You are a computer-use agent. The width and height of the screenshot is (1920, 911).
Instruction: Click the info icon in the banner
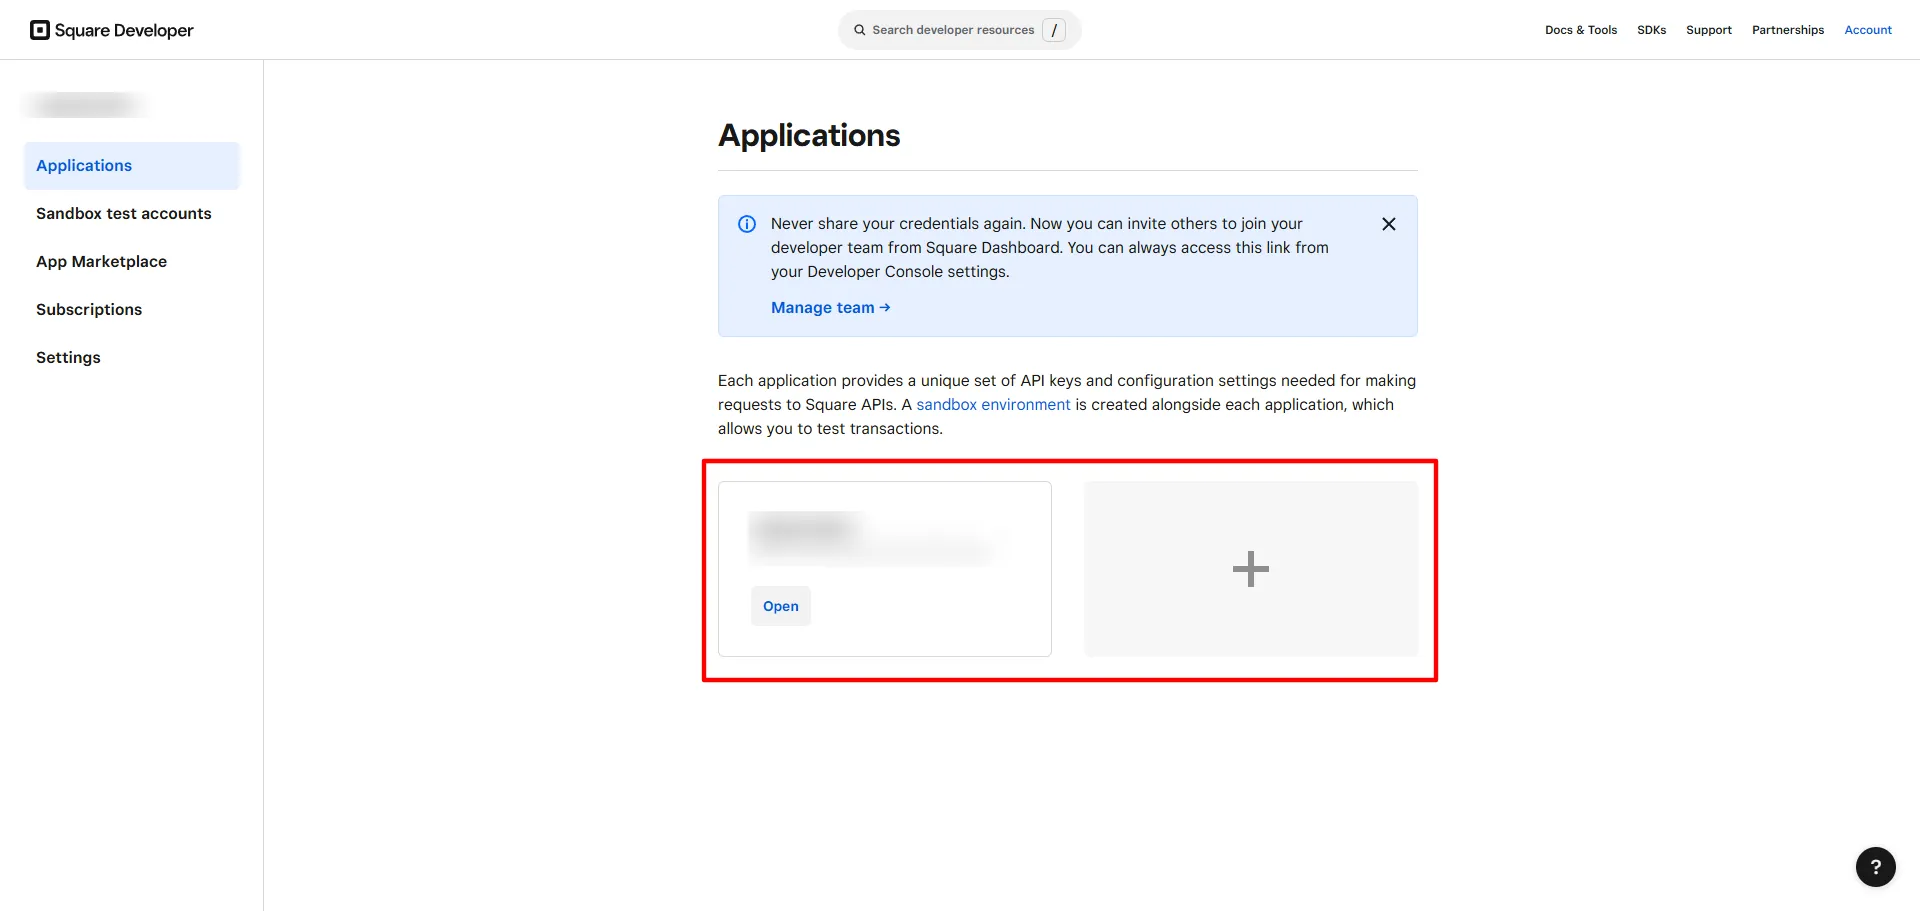point(747,224)
